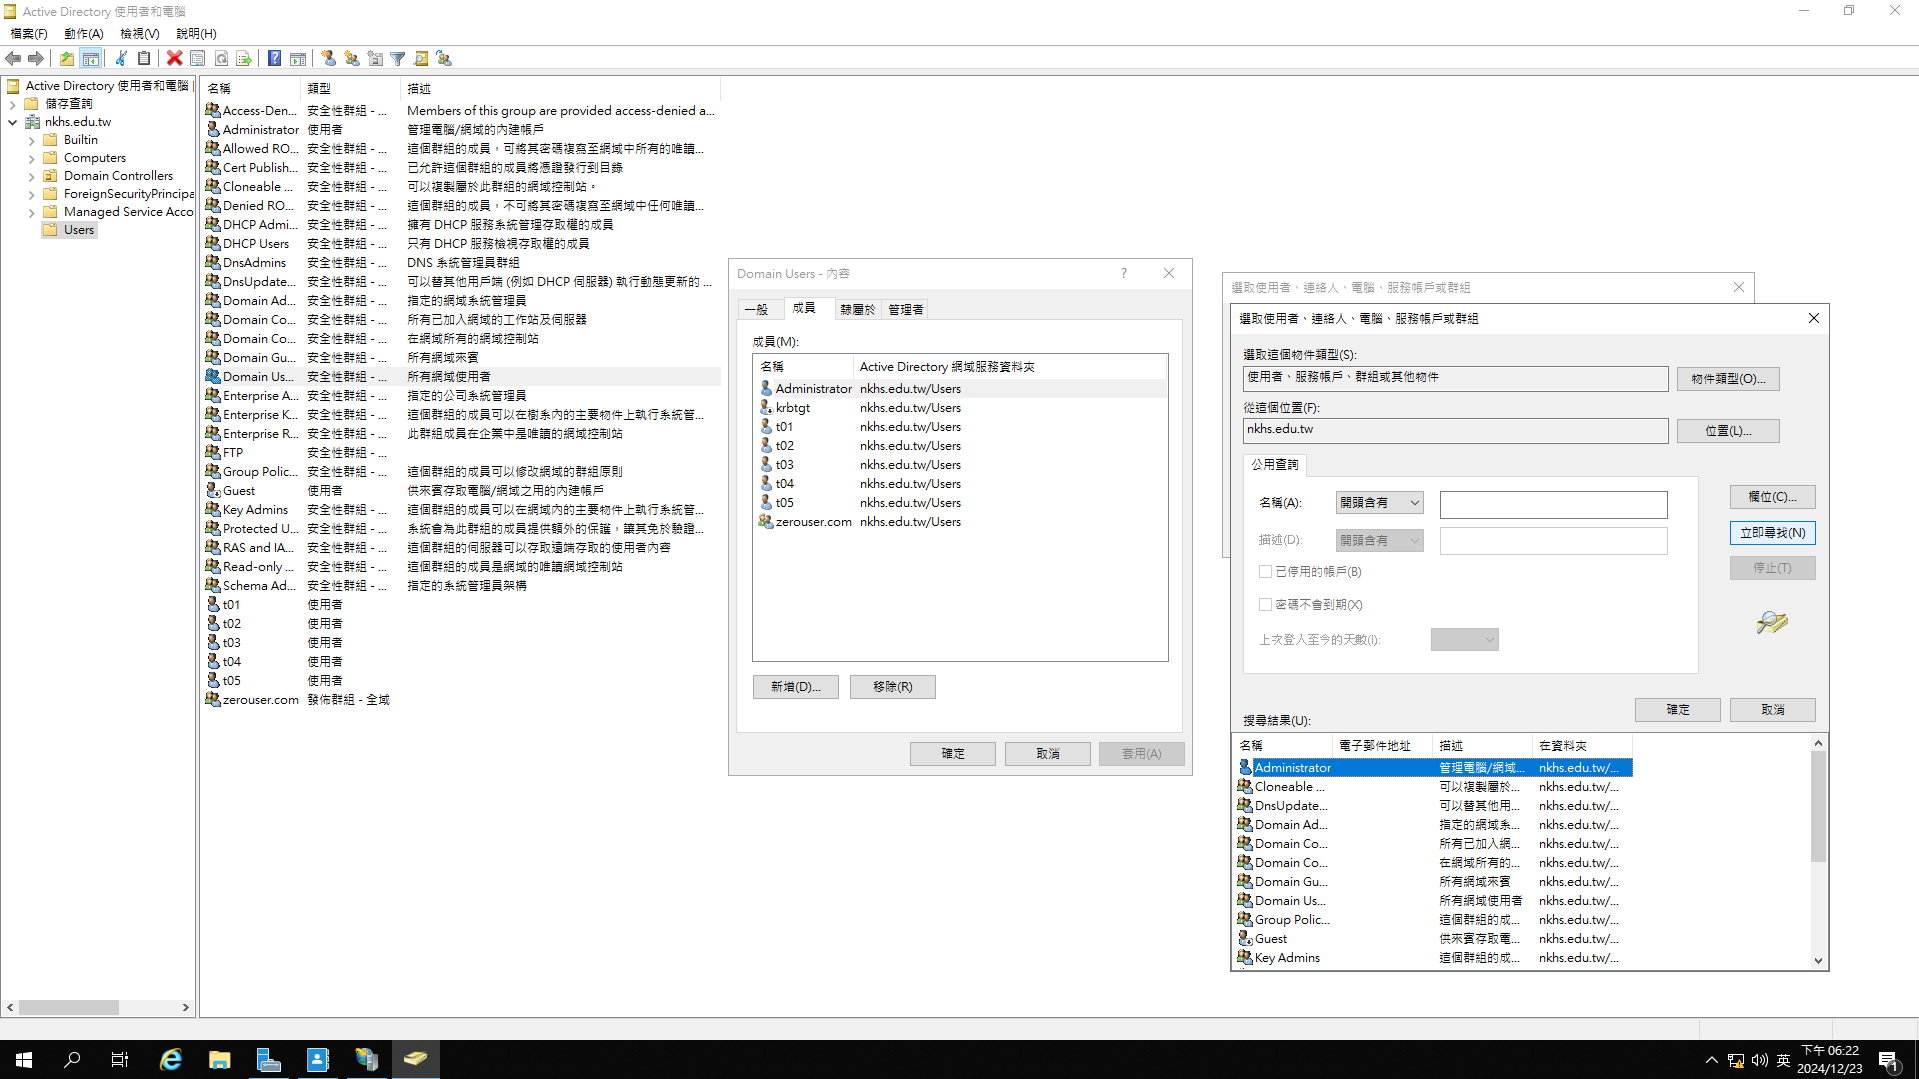Open the 檢視(V) menu
The width and height of the screenshot is (1919, 1079).
point(140,34)
